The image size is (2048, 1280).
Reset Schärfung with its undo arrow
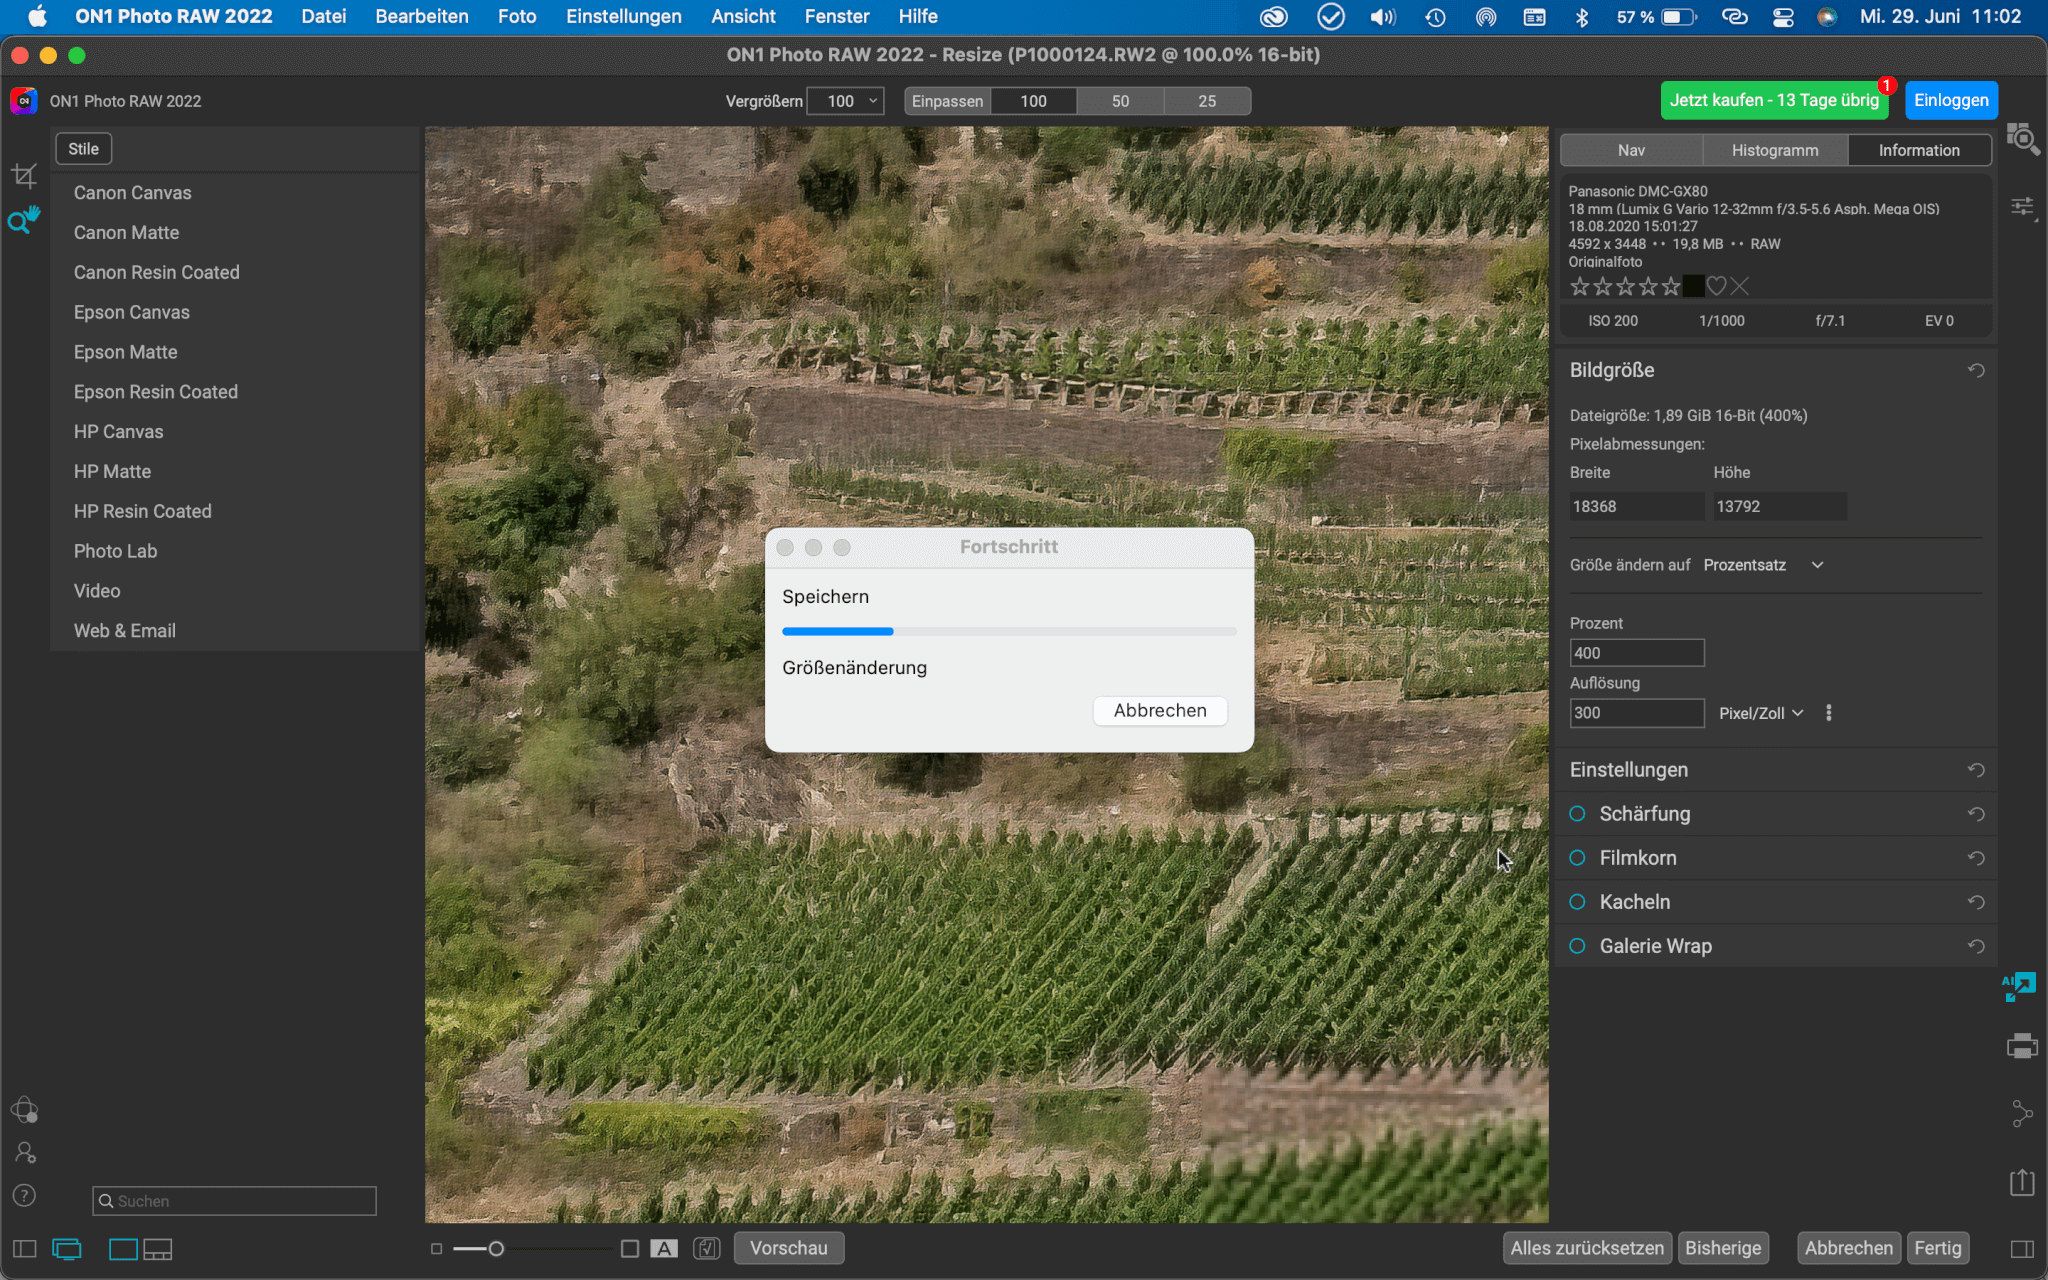1976,814
